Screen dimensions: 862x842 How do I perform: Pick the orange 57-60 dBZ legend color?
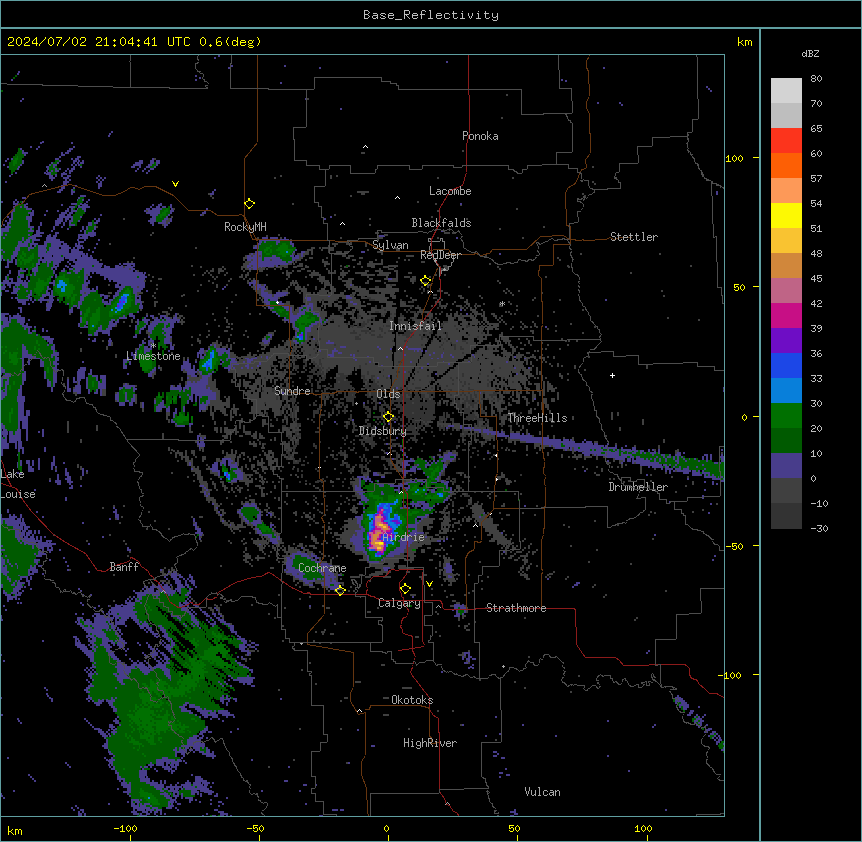(786, 165)
